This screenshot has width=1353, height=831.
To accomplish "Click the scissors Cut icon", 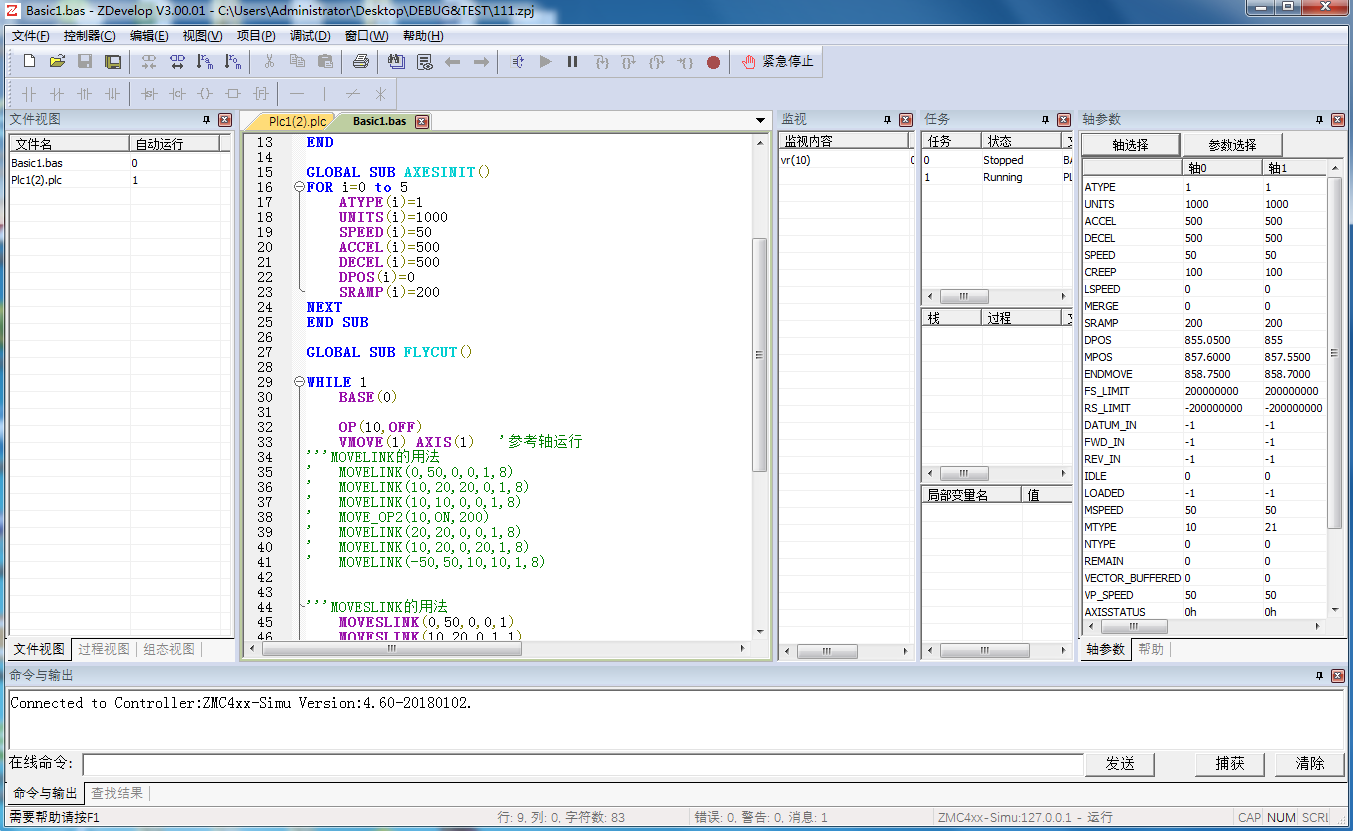I will (269, 62).
